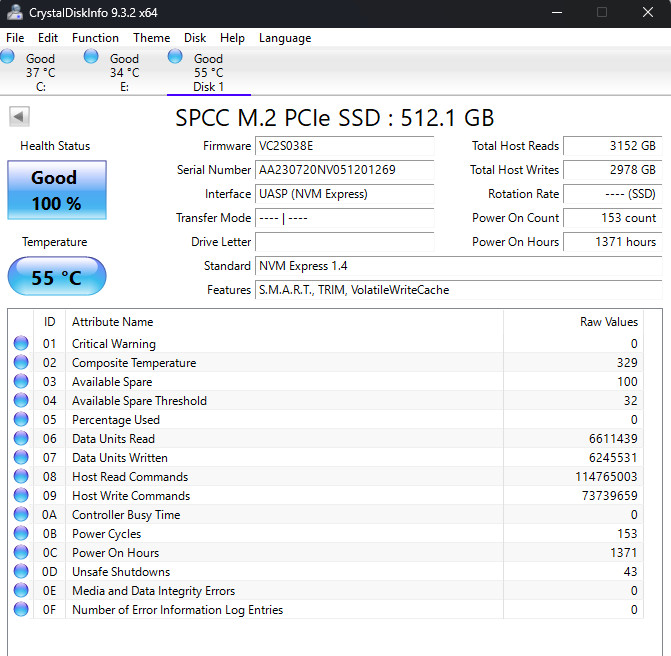Screen dimensions: 671x656
Task: Switch to the Disk 1 tab at 55 °C
Action: pyautogui.click(x=208, y=72)
